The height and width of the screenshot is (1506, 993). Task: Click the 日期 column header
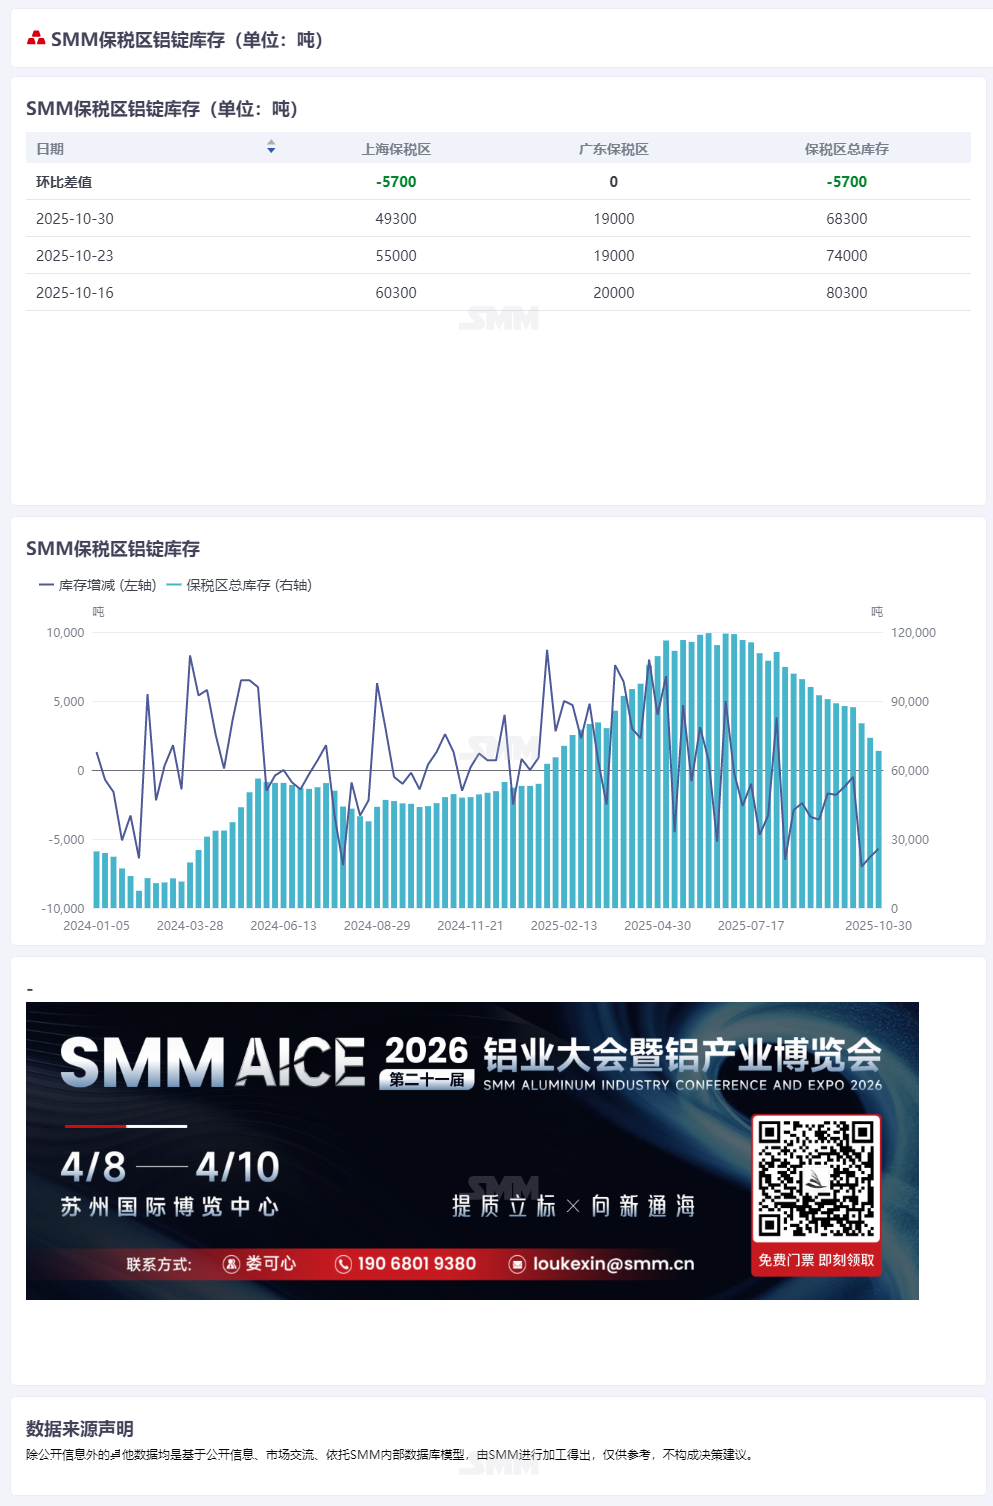coord(50,149)
